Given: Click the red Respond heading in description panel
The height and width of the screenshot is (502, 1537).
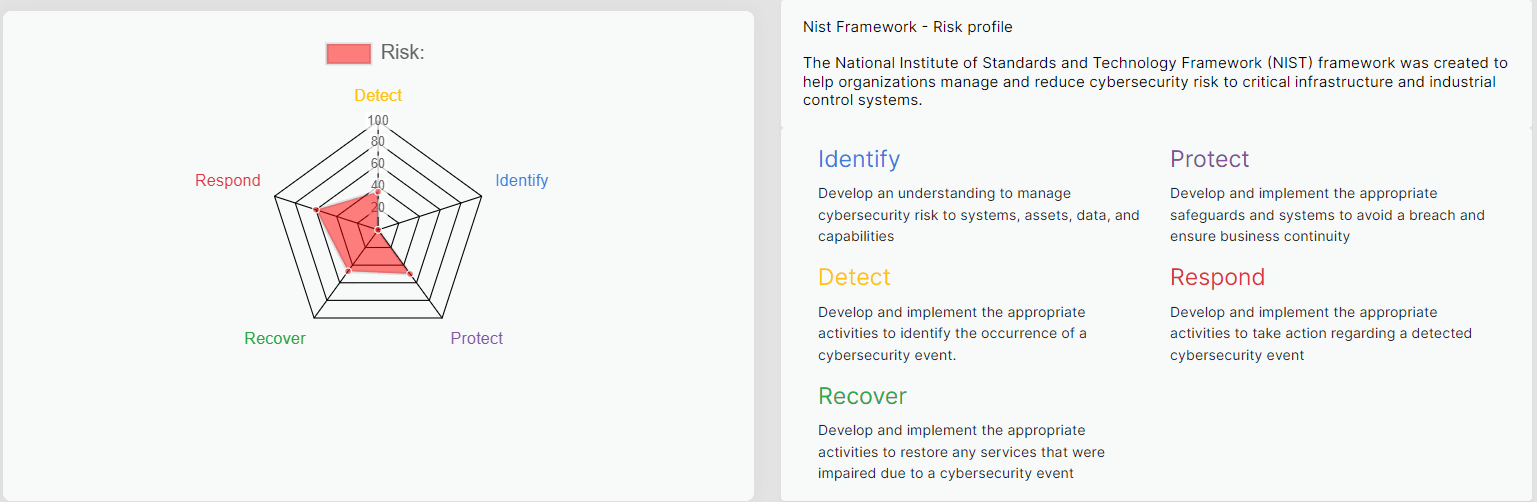Looking at the screenshot, I should point(1217,277).
